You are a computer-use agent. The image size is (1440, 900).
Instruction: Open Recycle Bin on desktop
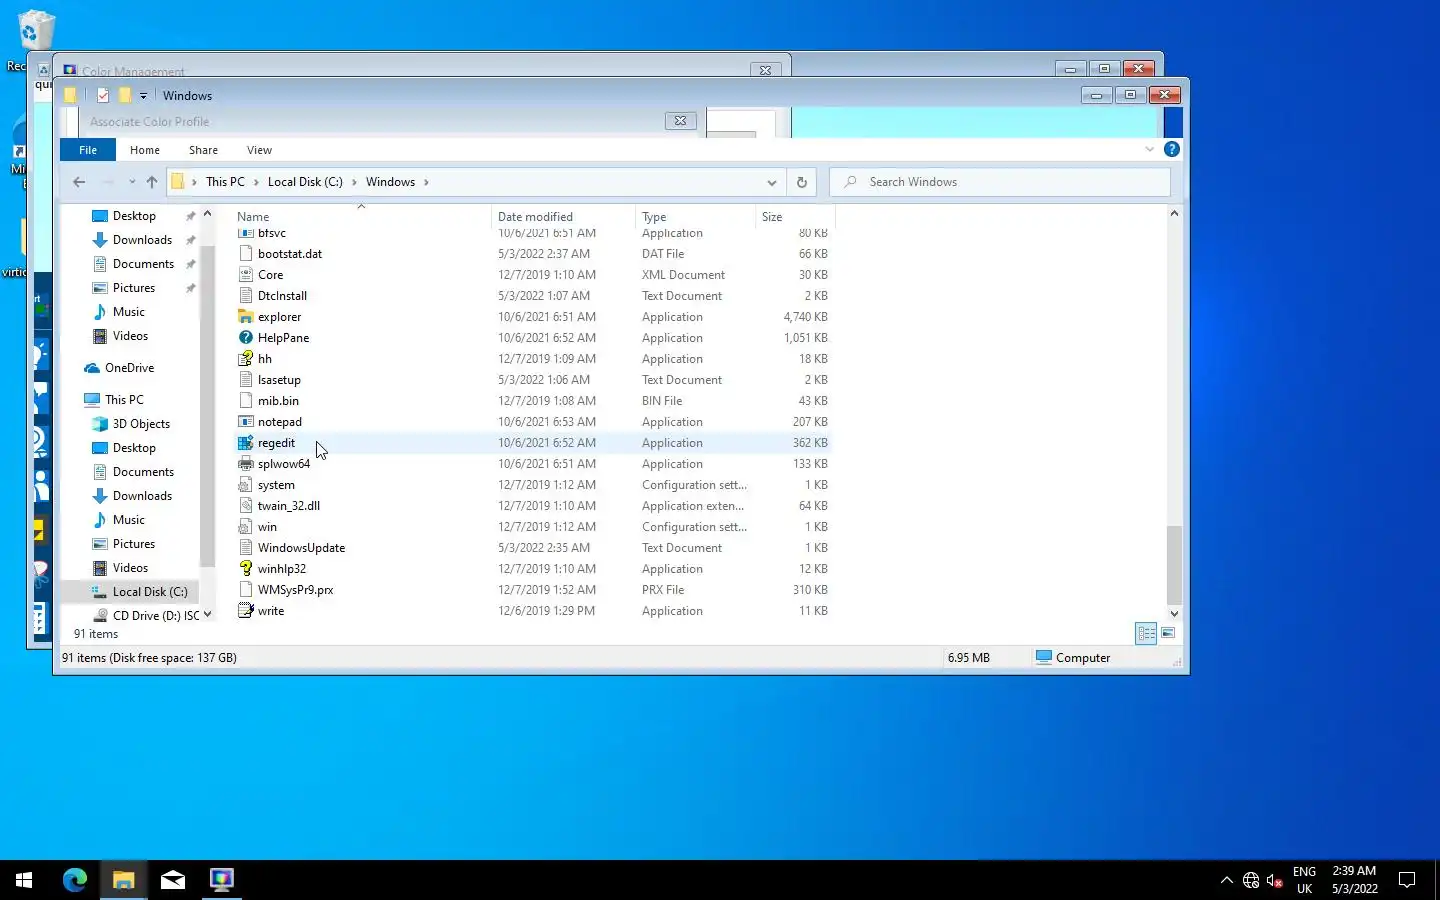coord(36,32)
